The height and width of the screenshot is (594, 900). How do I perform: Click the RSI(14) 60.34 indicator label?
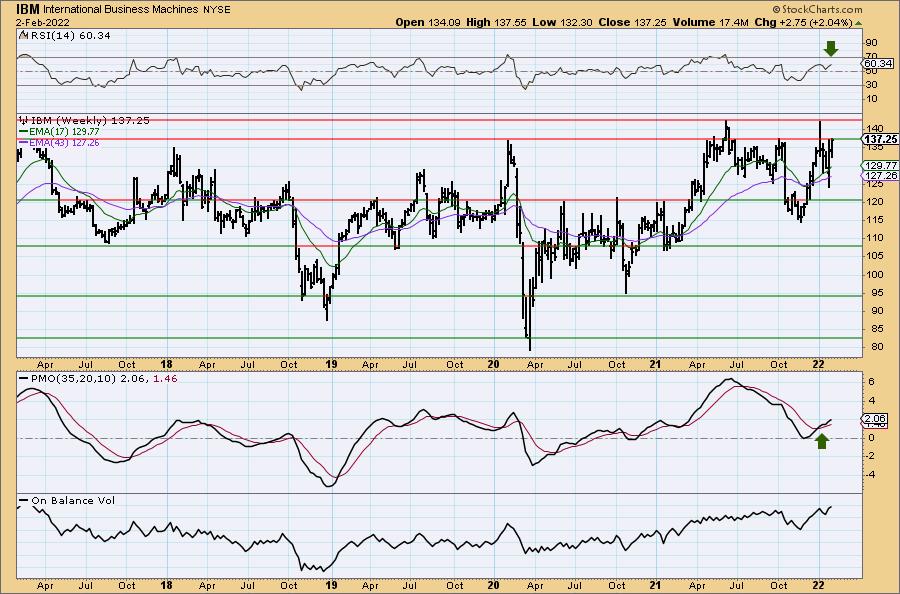[x=69, y=35]
